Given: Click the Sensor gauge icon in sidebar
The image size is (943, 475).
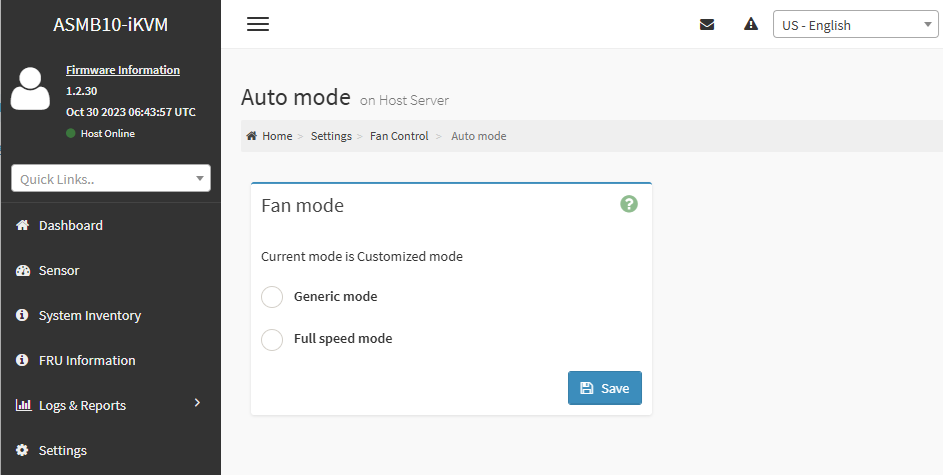Looking at the screenshot, I should pyautogui.click(x=22, y=270).
